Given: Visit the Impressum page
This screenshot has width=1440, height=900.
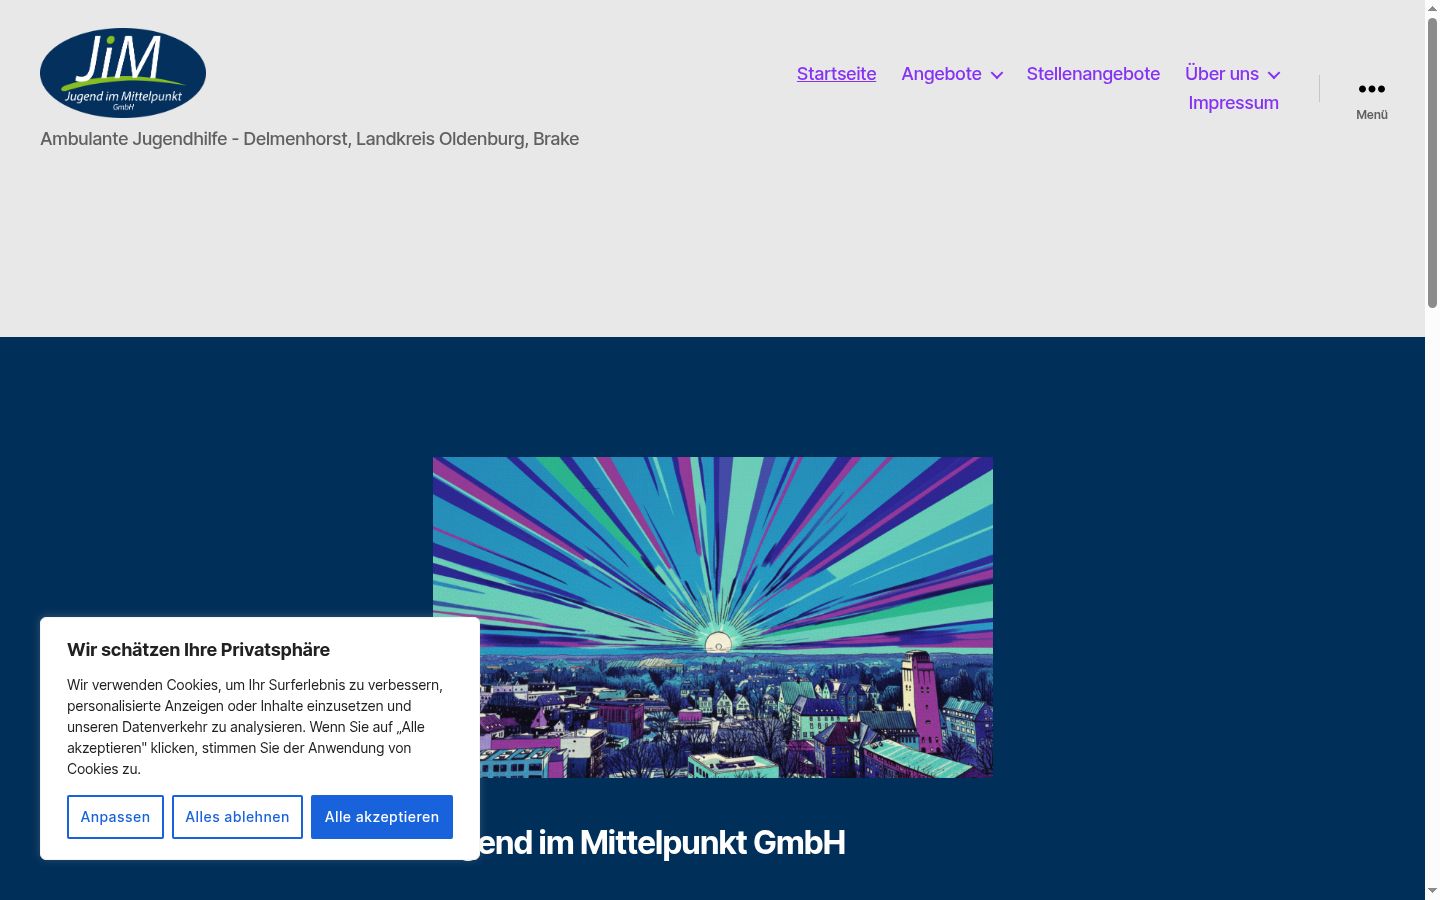Looking at the screenshot, I should [1233, 103].
